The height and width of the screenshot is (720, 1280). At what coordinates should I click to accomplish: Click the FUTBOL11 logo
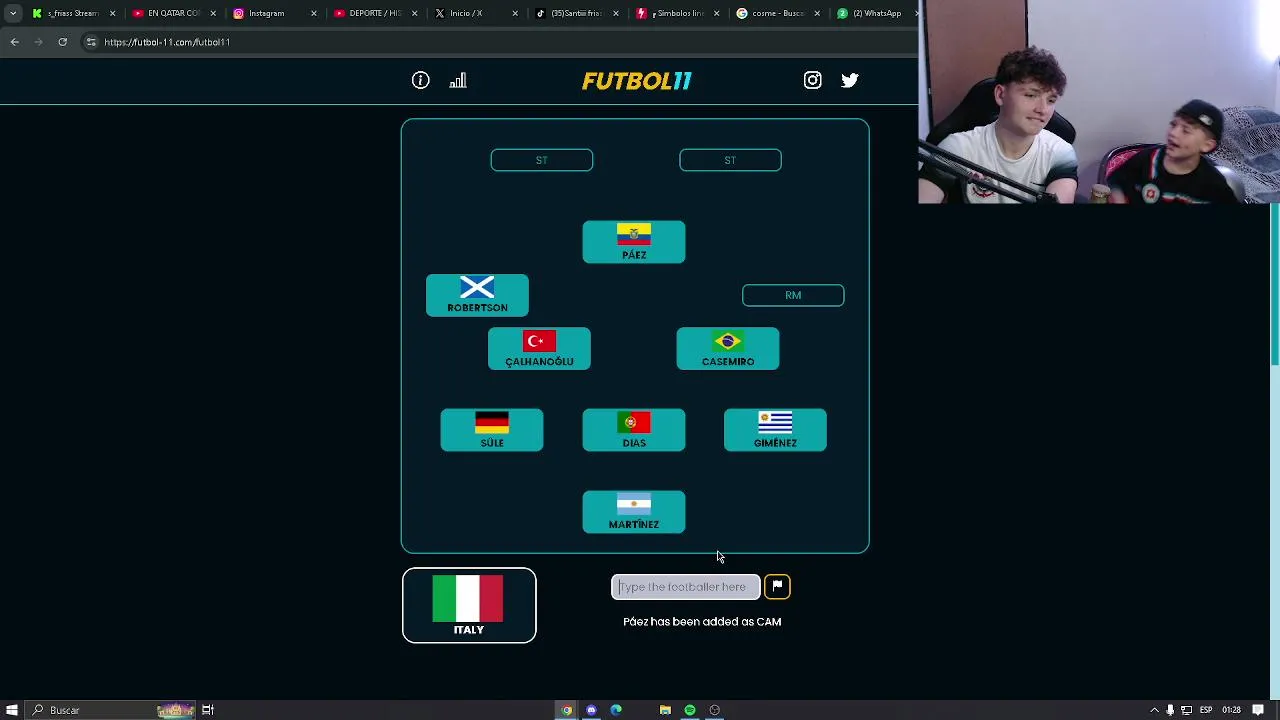pos(637,81)
